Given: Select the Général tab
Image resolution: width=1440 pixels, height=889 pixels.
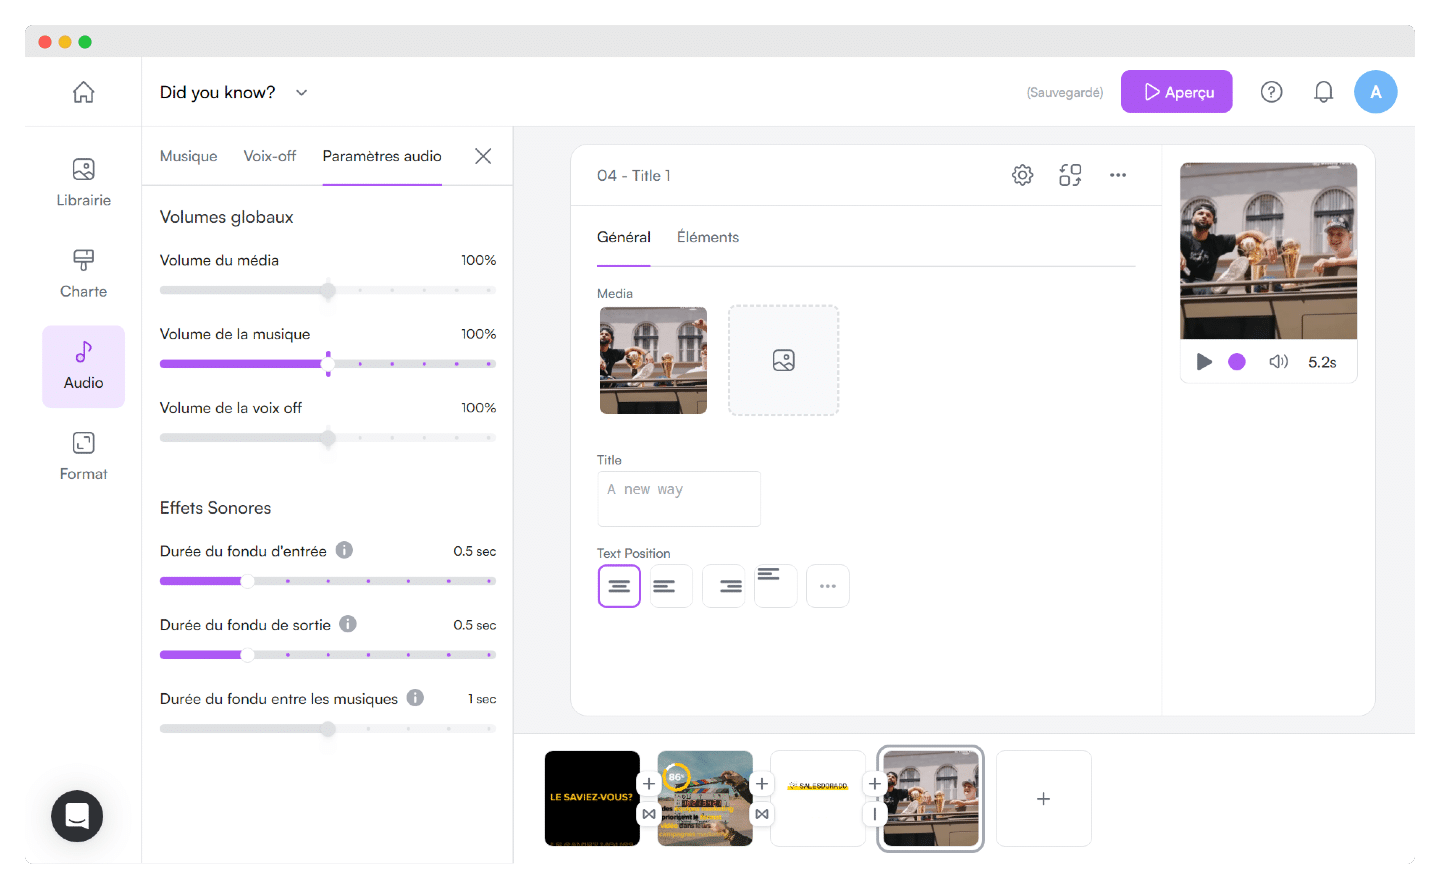Looking at the screenshot, I should pos(624,237).
